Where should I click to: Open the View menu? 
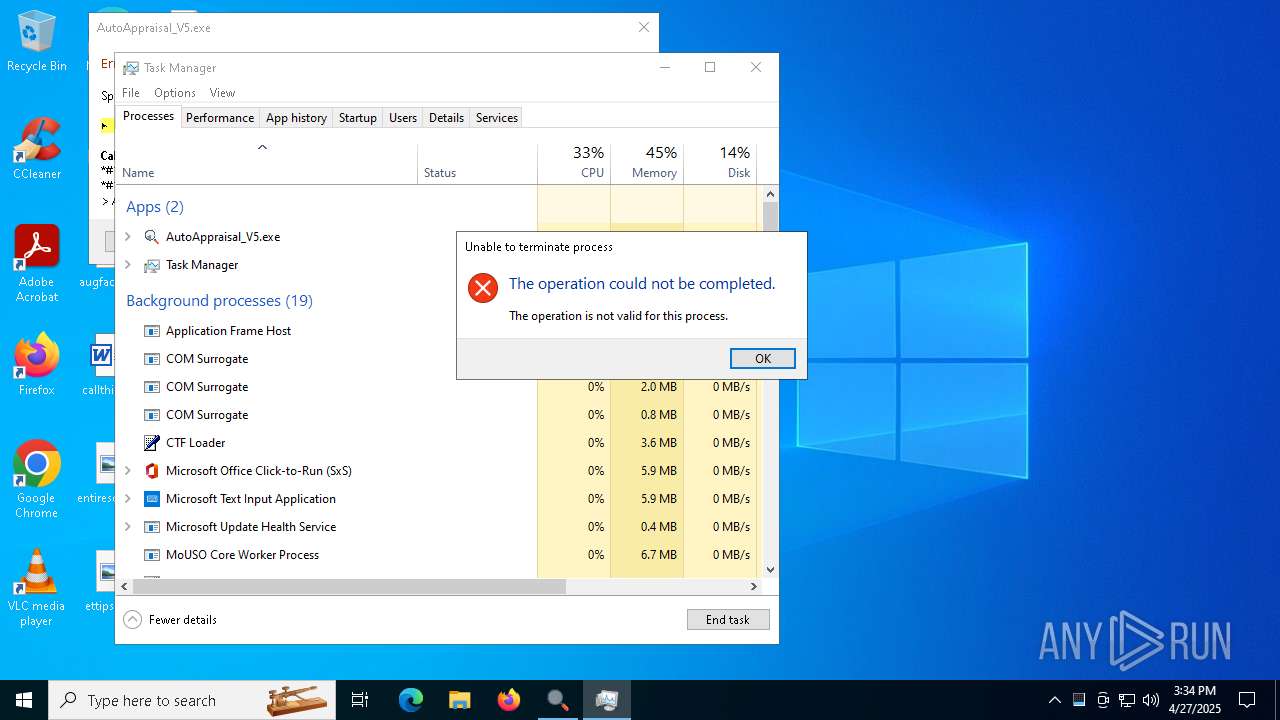(222, 92)
